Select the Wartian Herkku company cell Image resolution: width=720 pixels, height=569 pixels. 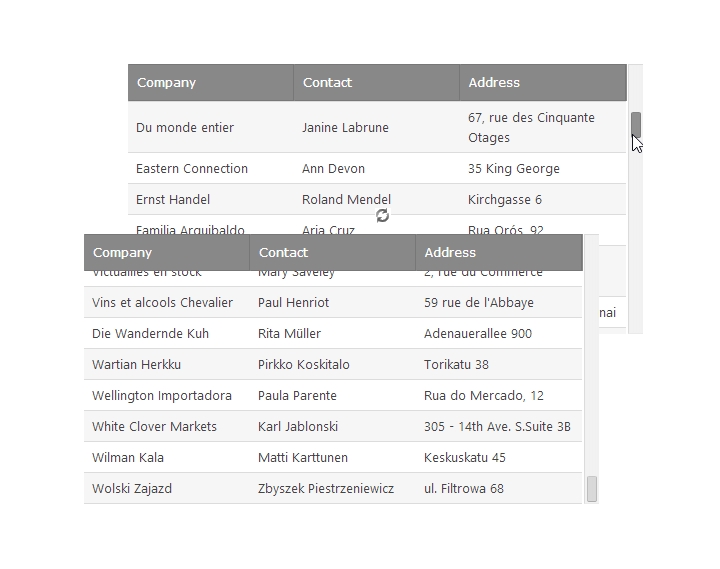[167, 365]
